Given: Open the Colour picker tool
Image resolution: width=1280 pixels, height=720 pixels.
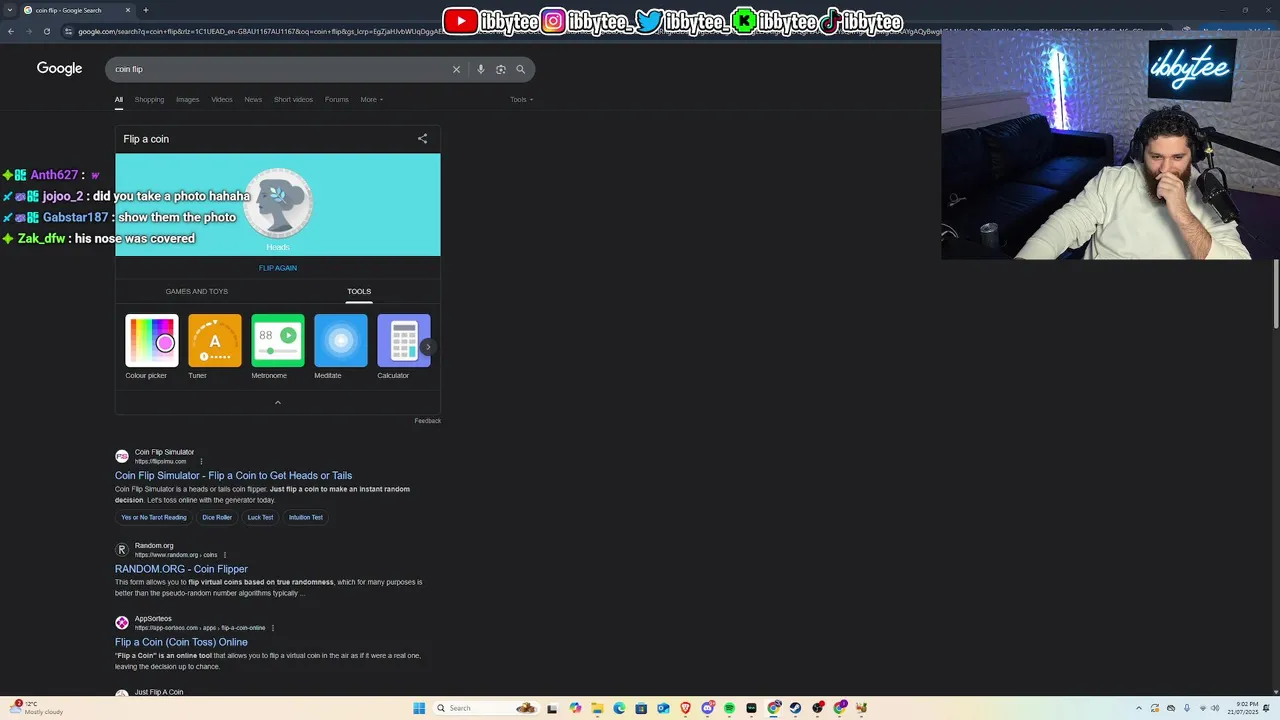Looking at the screenshot, I should (x=151, y=347).
